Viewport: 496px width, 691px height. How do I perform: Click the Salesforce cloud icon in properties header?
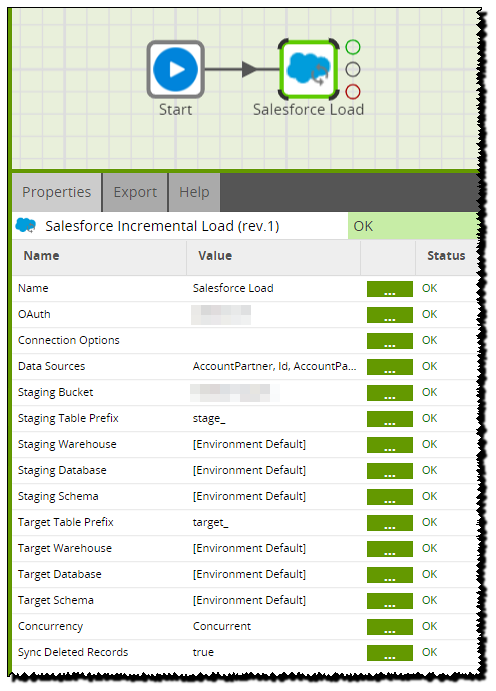coord(26,226)
